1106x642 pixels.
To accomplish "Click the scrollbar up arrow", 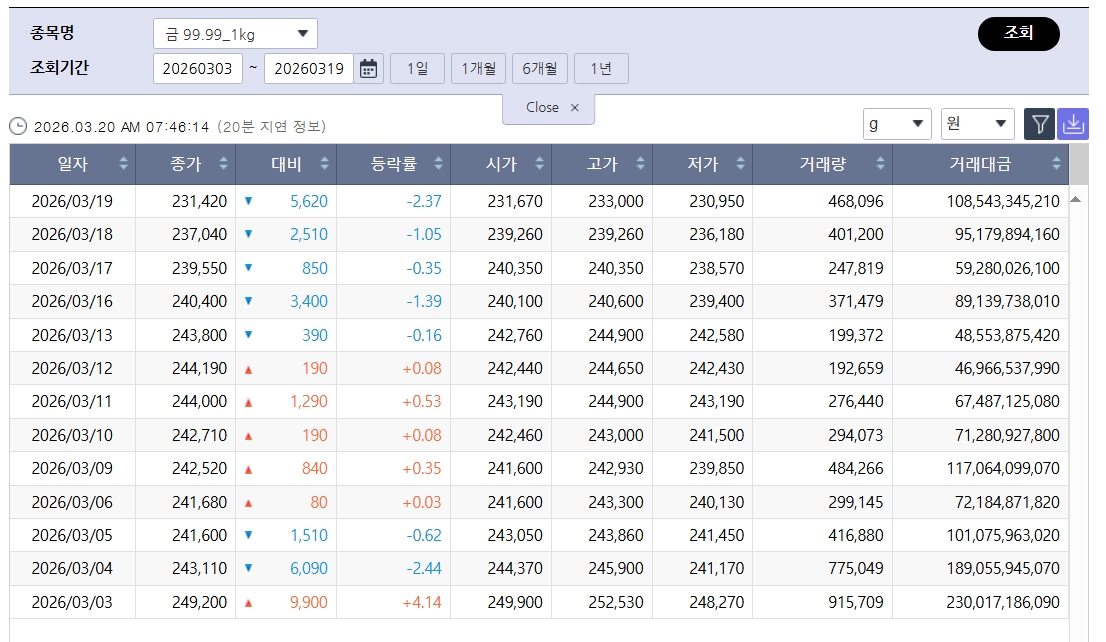I will point(1076,200).
